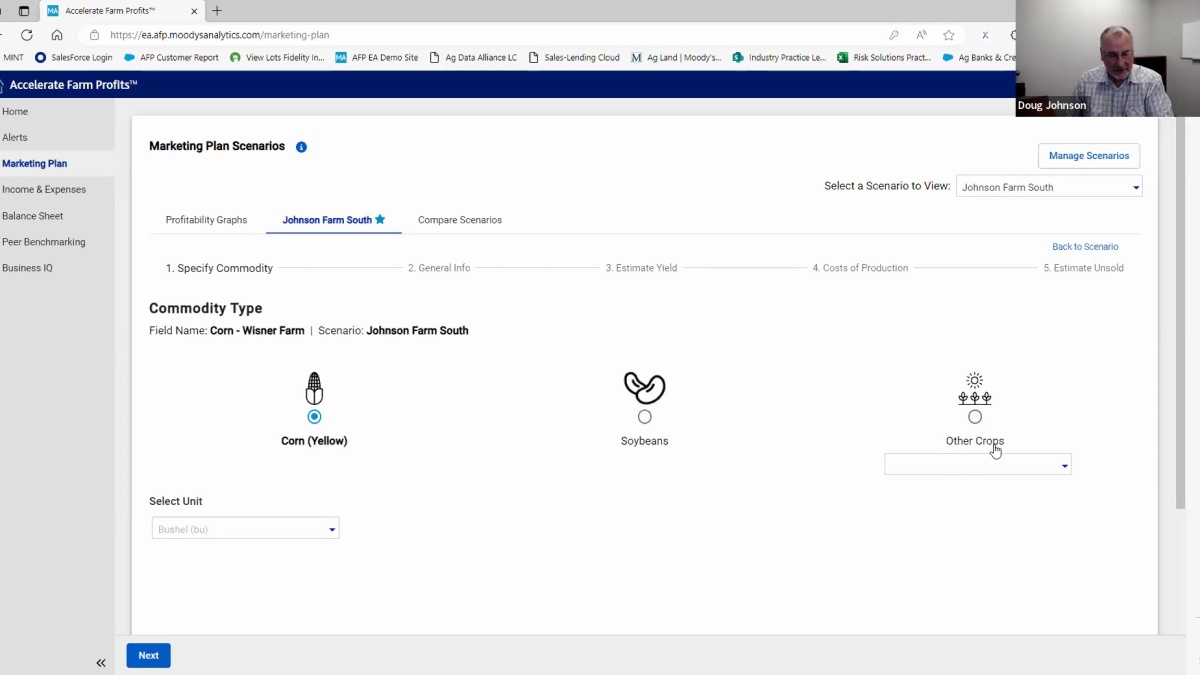
Task: Switch to the Compare Scenarios tab
Action: 460,220
